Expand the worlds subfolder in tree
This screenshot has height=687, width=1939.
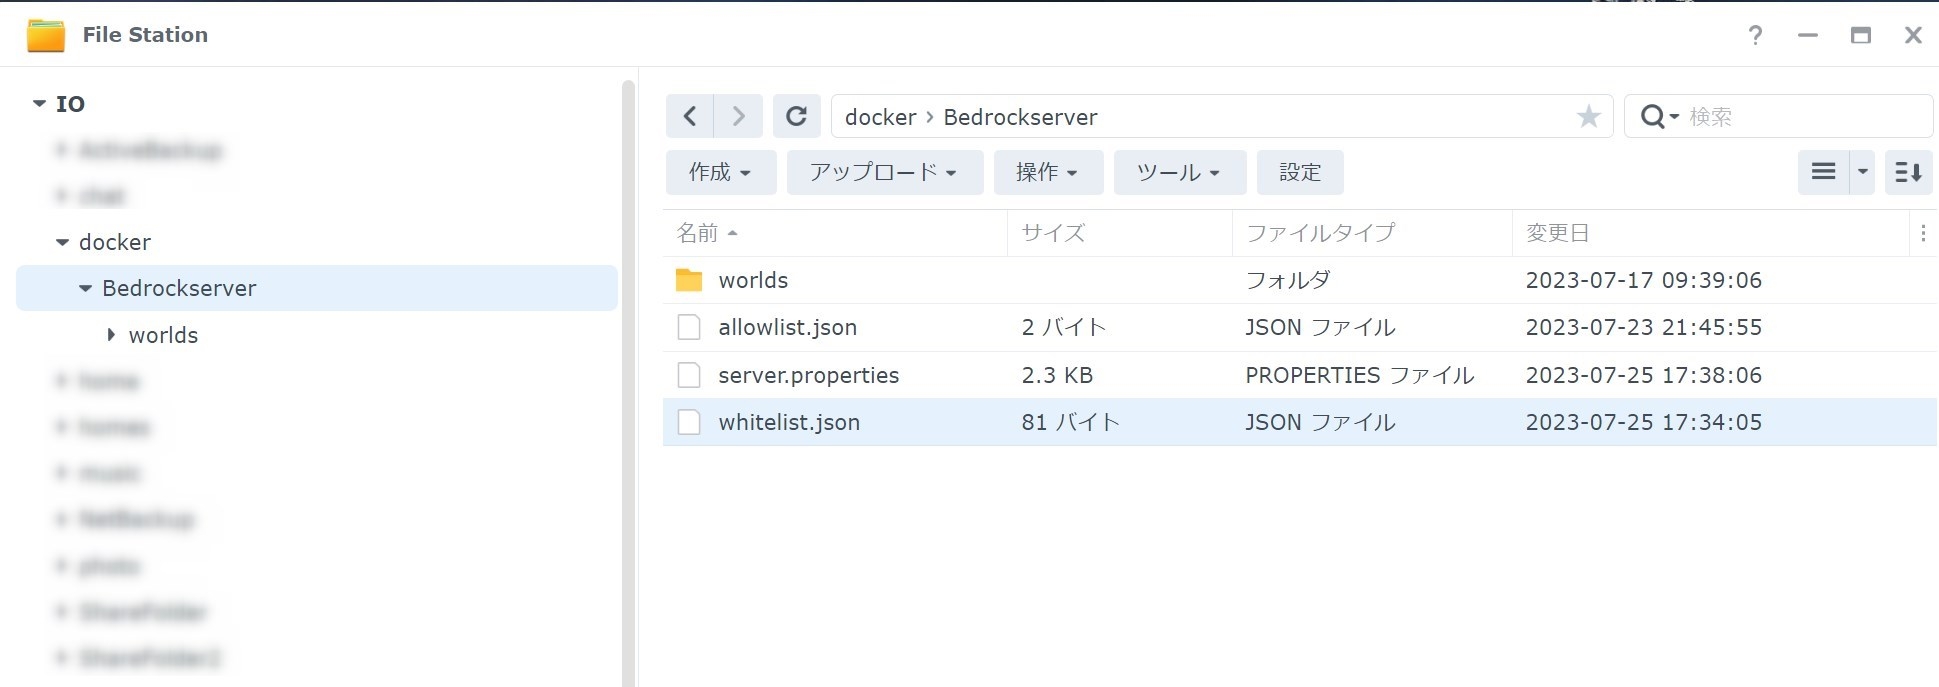coord(111,335)
